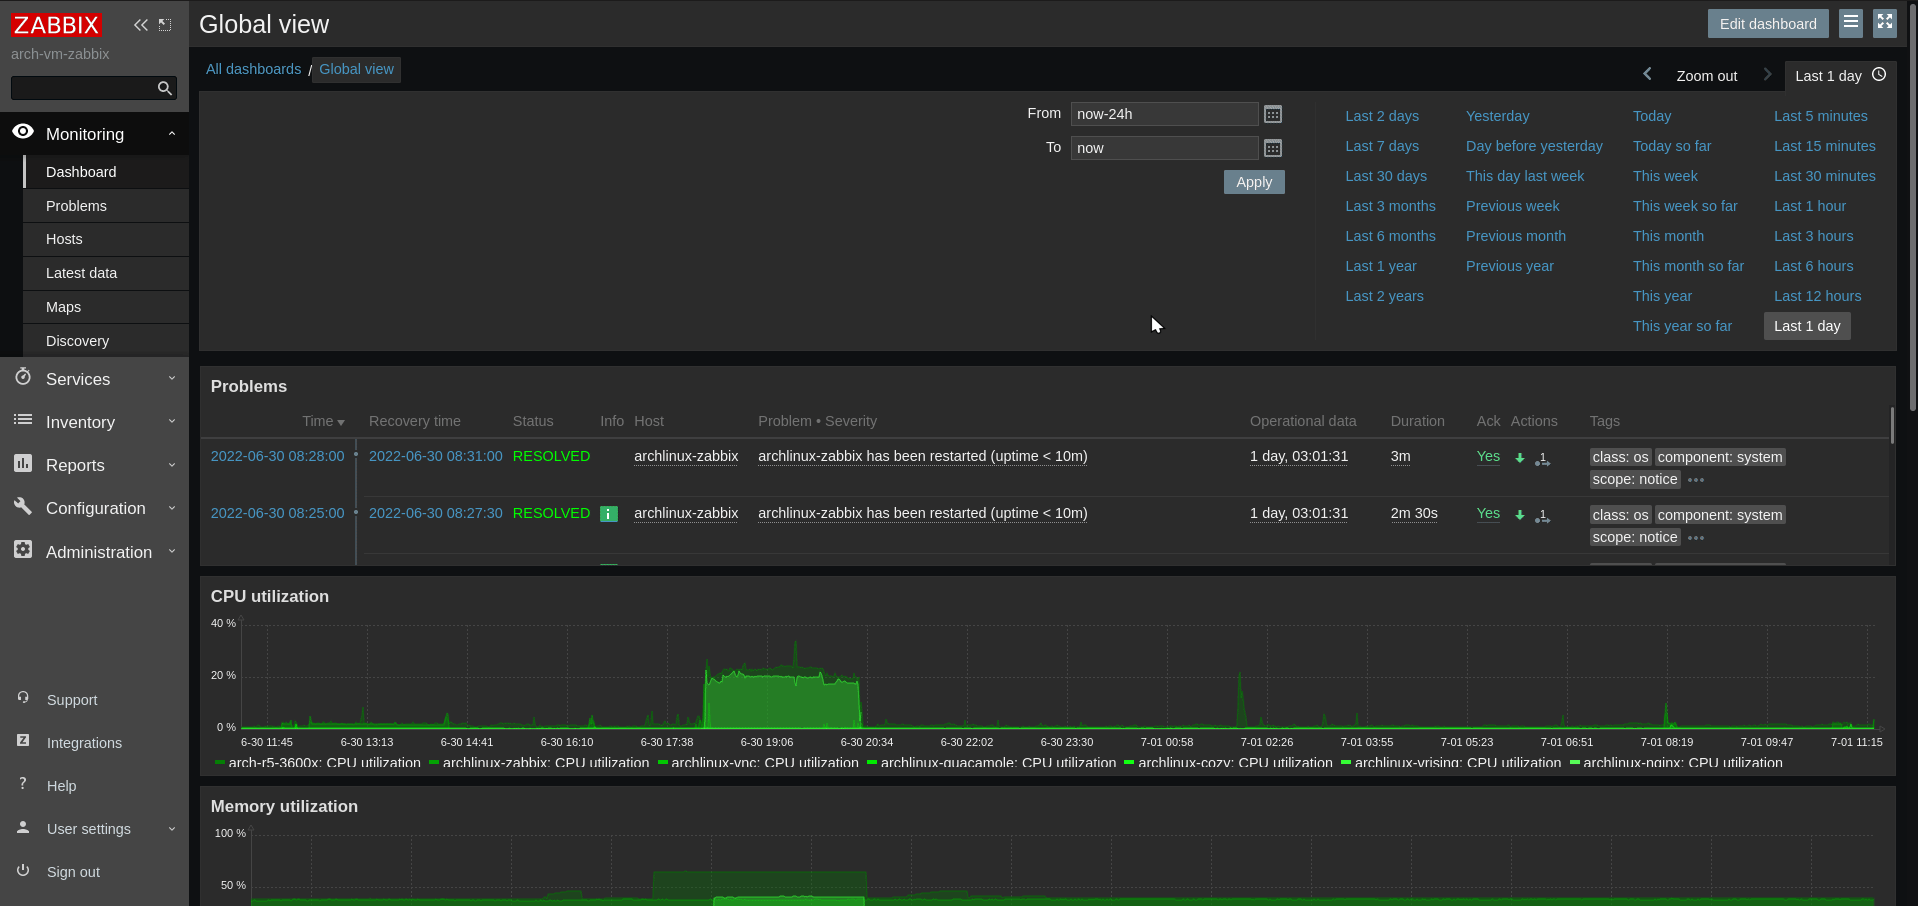Show more tags for 08:25:00 problem

coord(1696,538)
